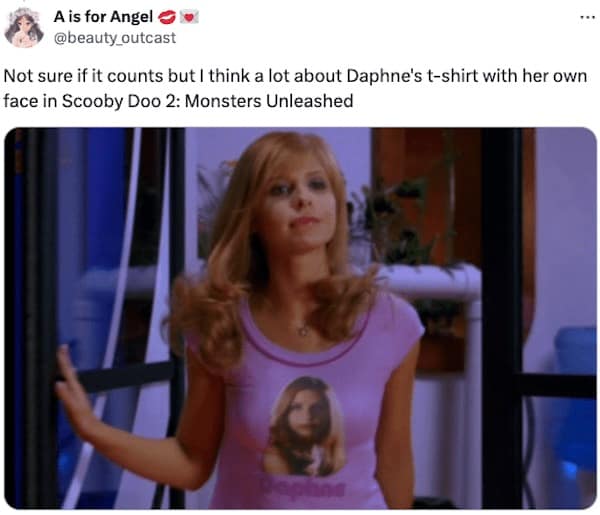Open the "A is for Angel" display name

tap(103, 16)
